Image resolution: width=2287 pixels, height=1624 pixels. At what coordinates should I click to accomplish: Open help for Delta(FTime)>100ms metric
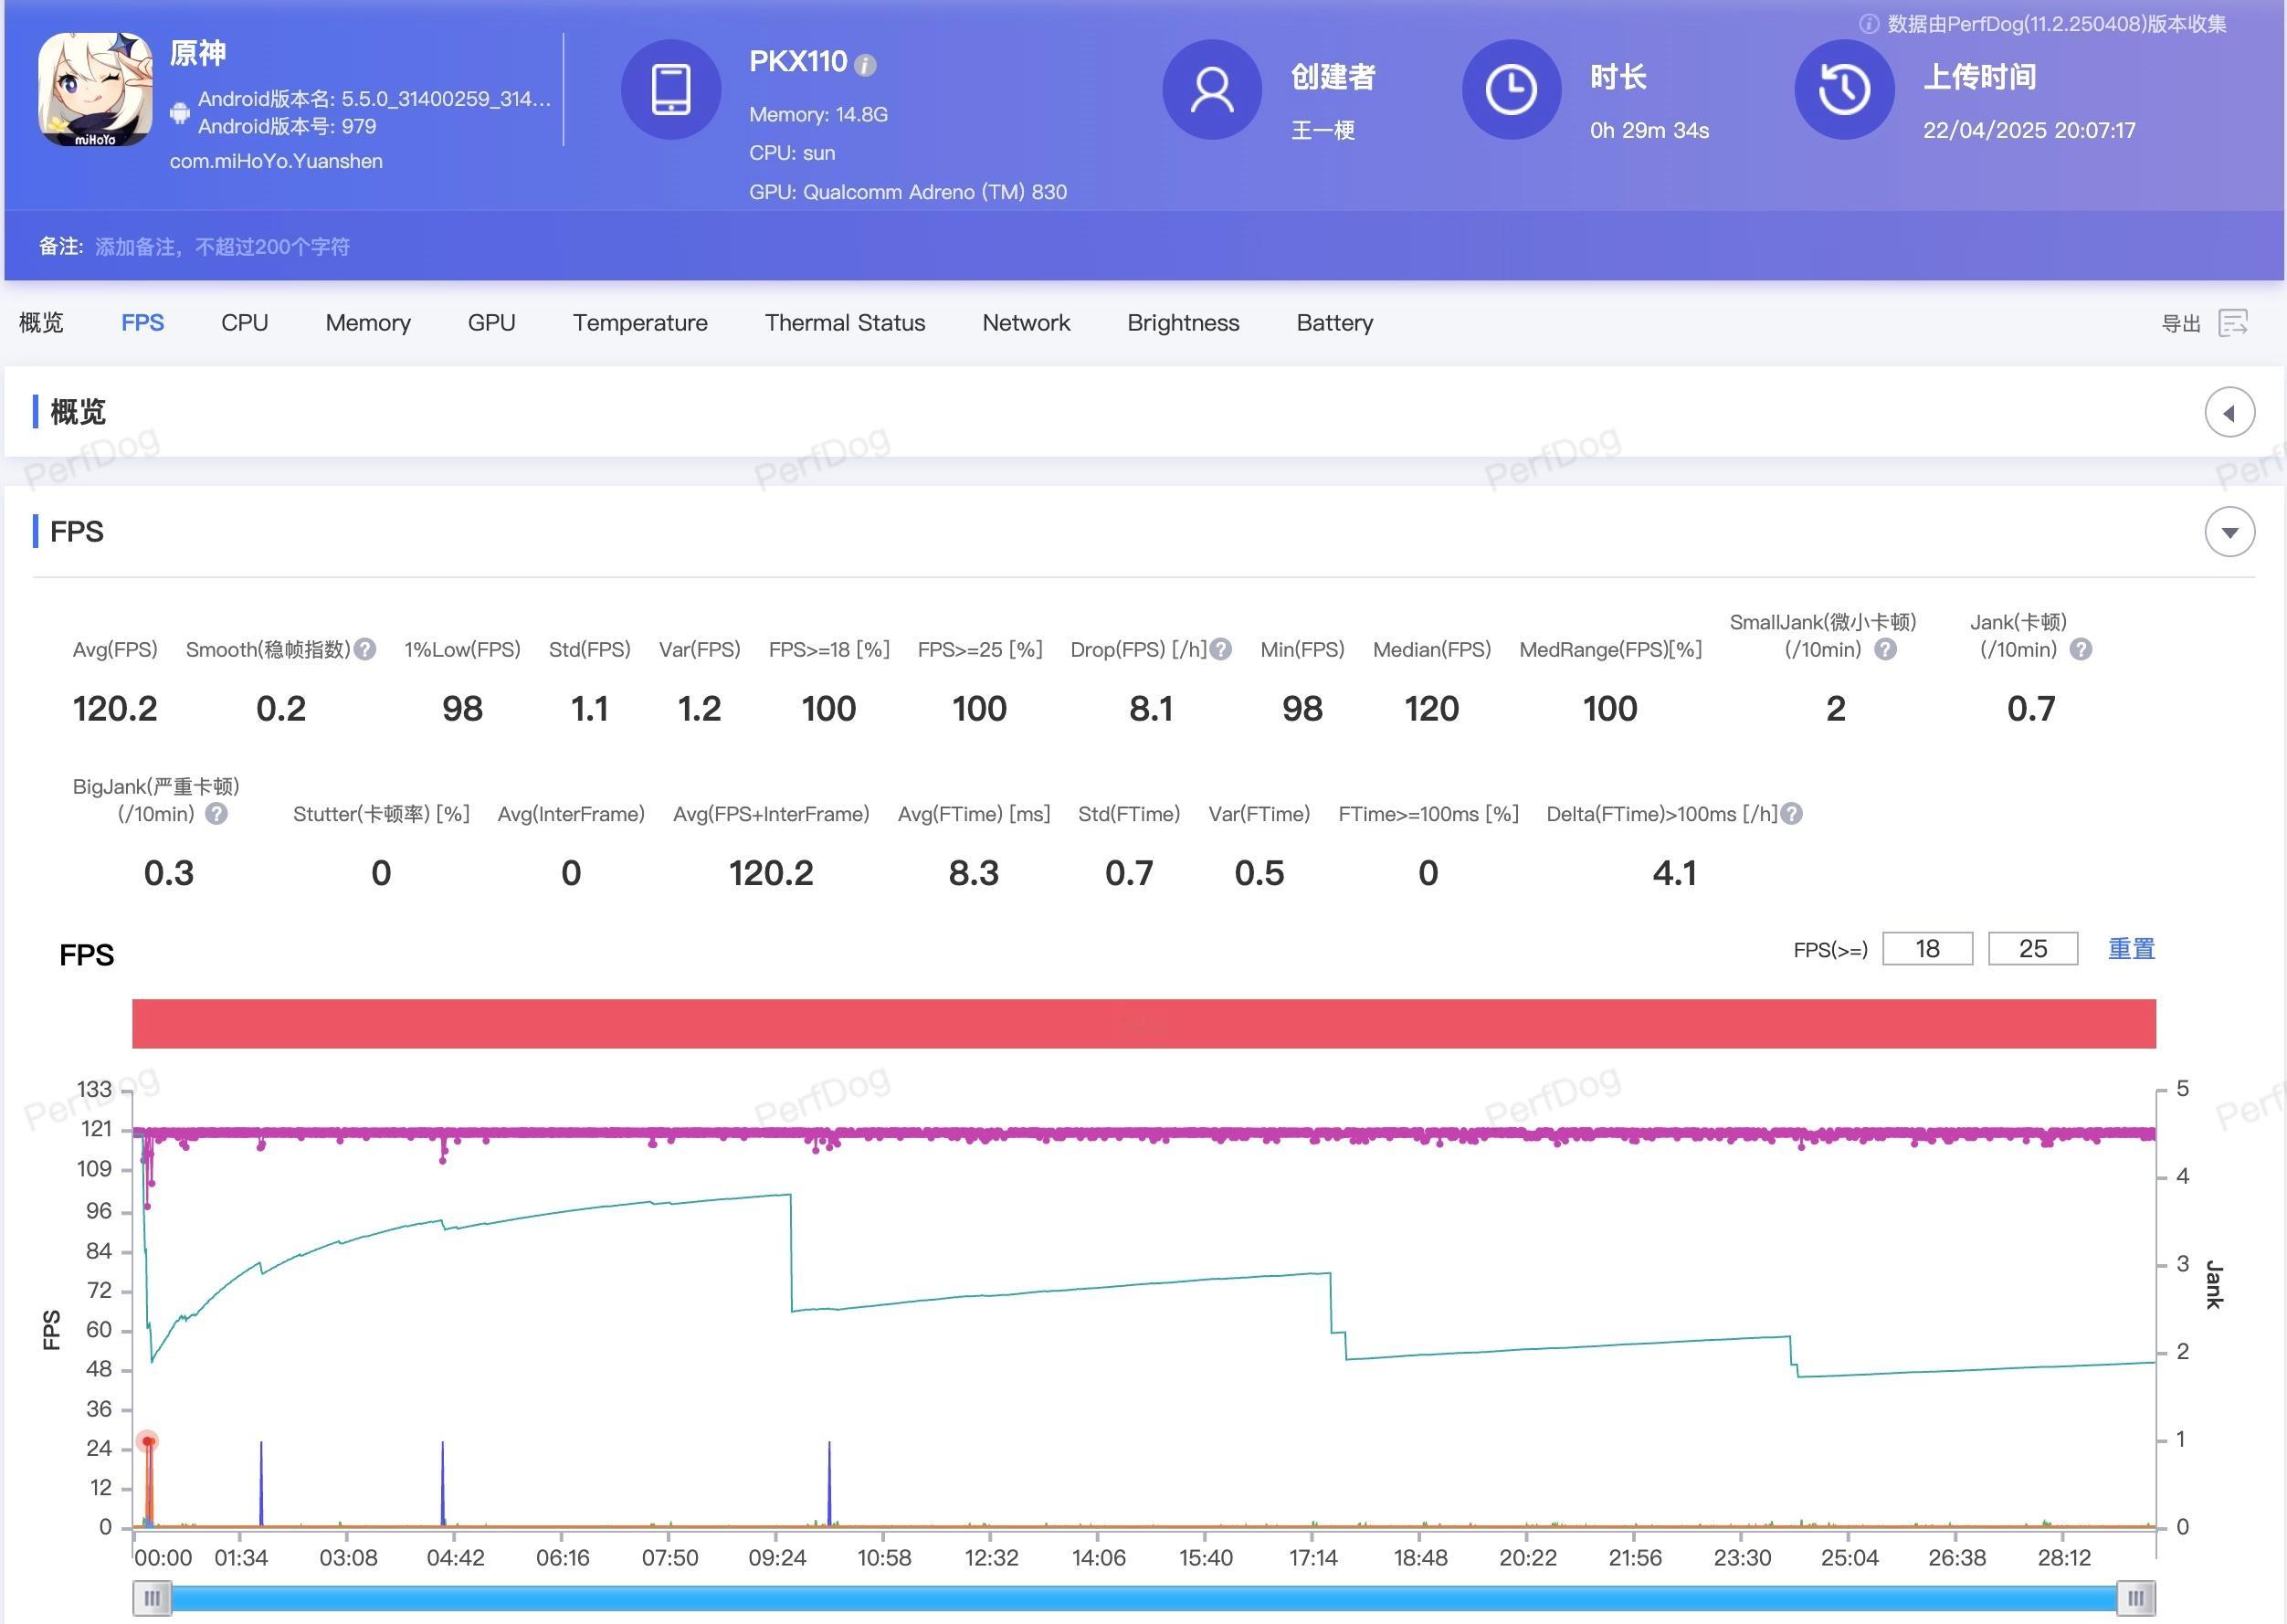tap(1791, 813)
